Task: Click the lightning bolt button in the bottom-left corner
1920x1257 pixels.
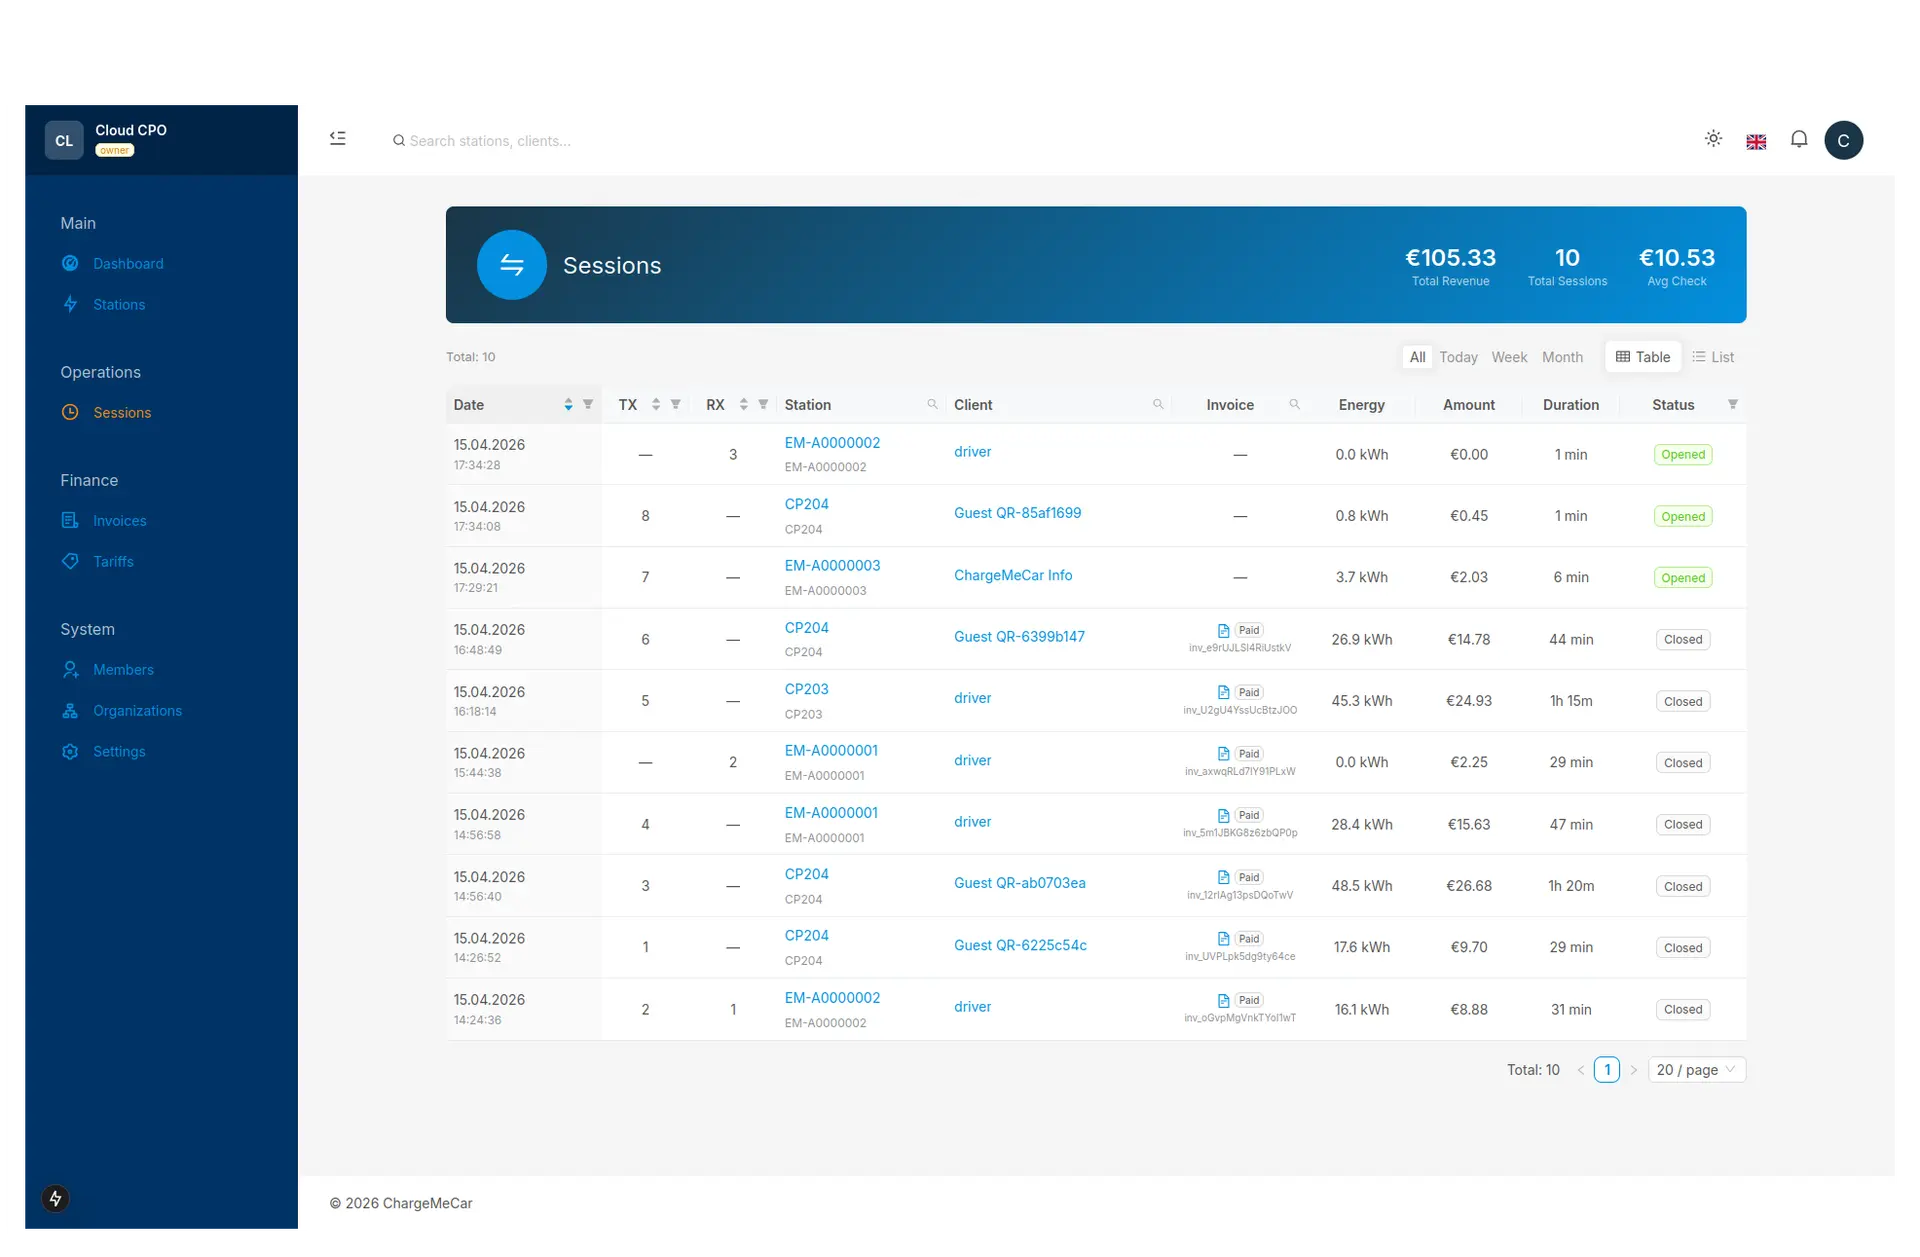Action: 55,1198
